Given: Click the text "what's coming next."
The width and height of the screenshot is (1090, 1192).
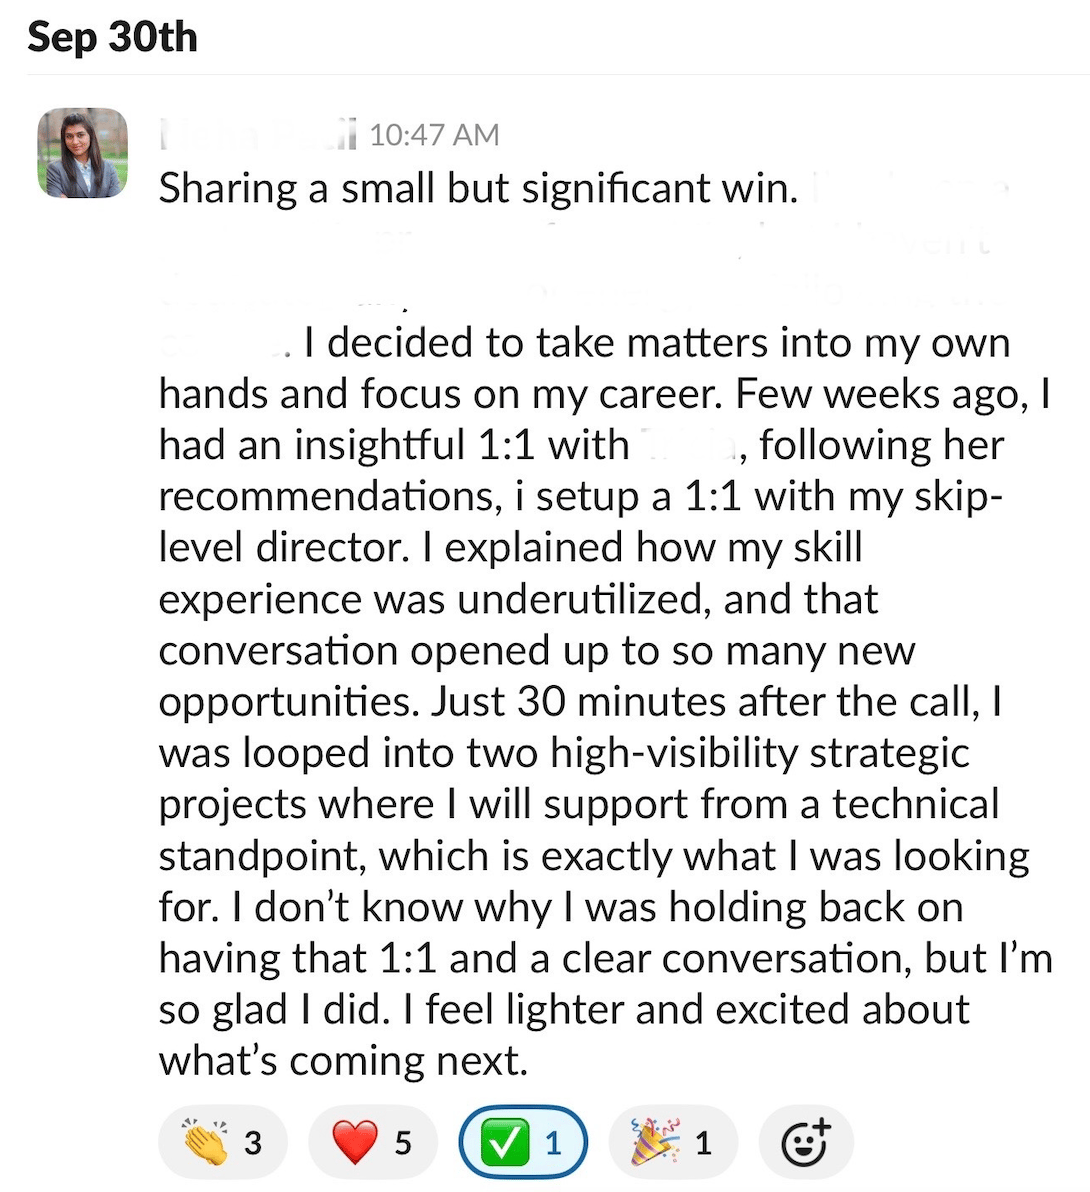Looking at the screenshot, I should click(x=342, y=1060).
